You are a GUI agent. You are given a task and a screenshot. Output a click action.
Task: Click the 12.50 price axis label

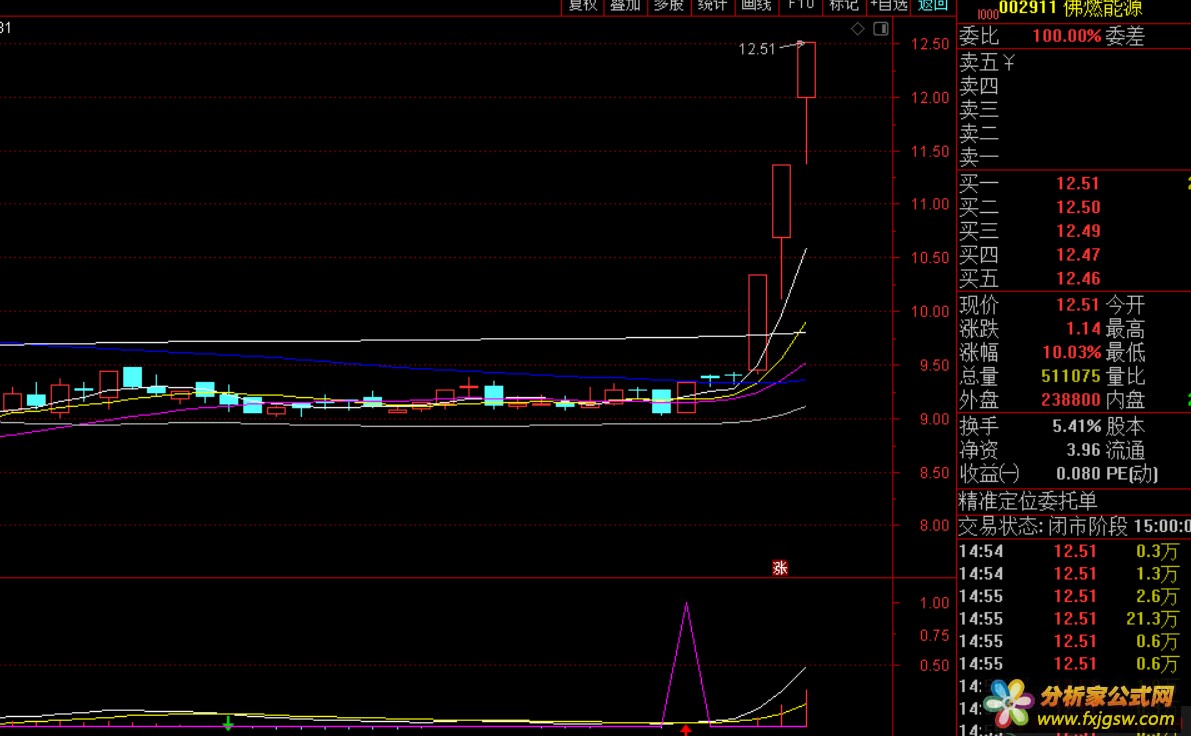coord(930,44)
